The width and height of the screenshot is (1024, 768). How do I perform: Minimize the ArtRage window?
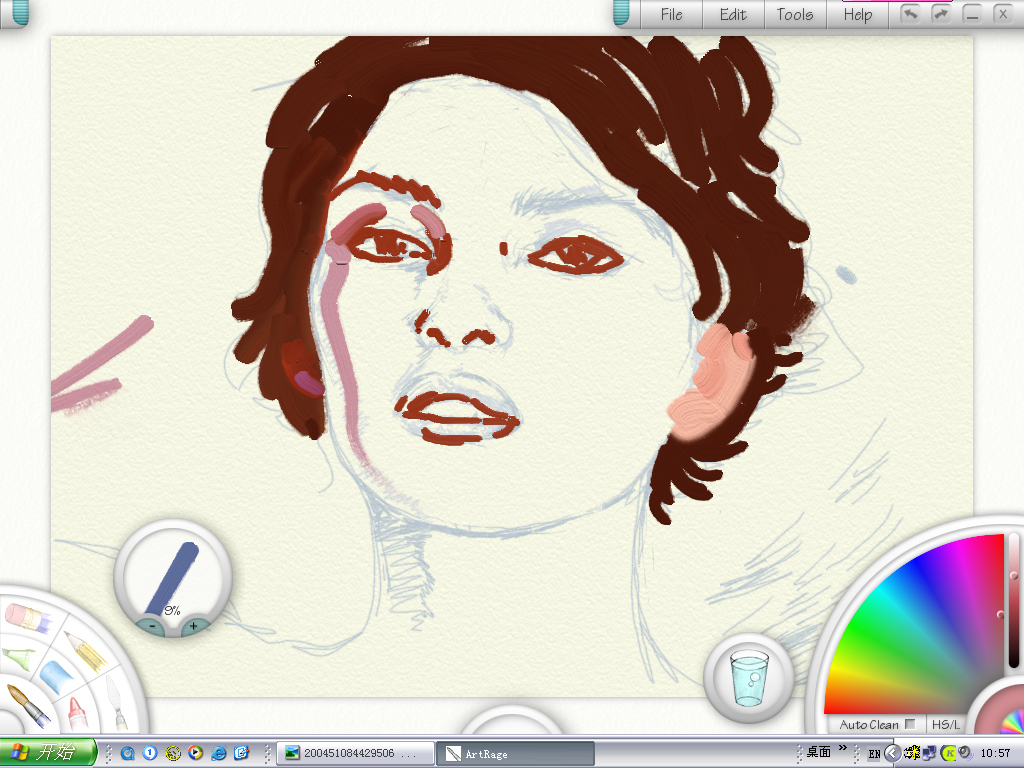pyautogui.click(x=972, y=14)
